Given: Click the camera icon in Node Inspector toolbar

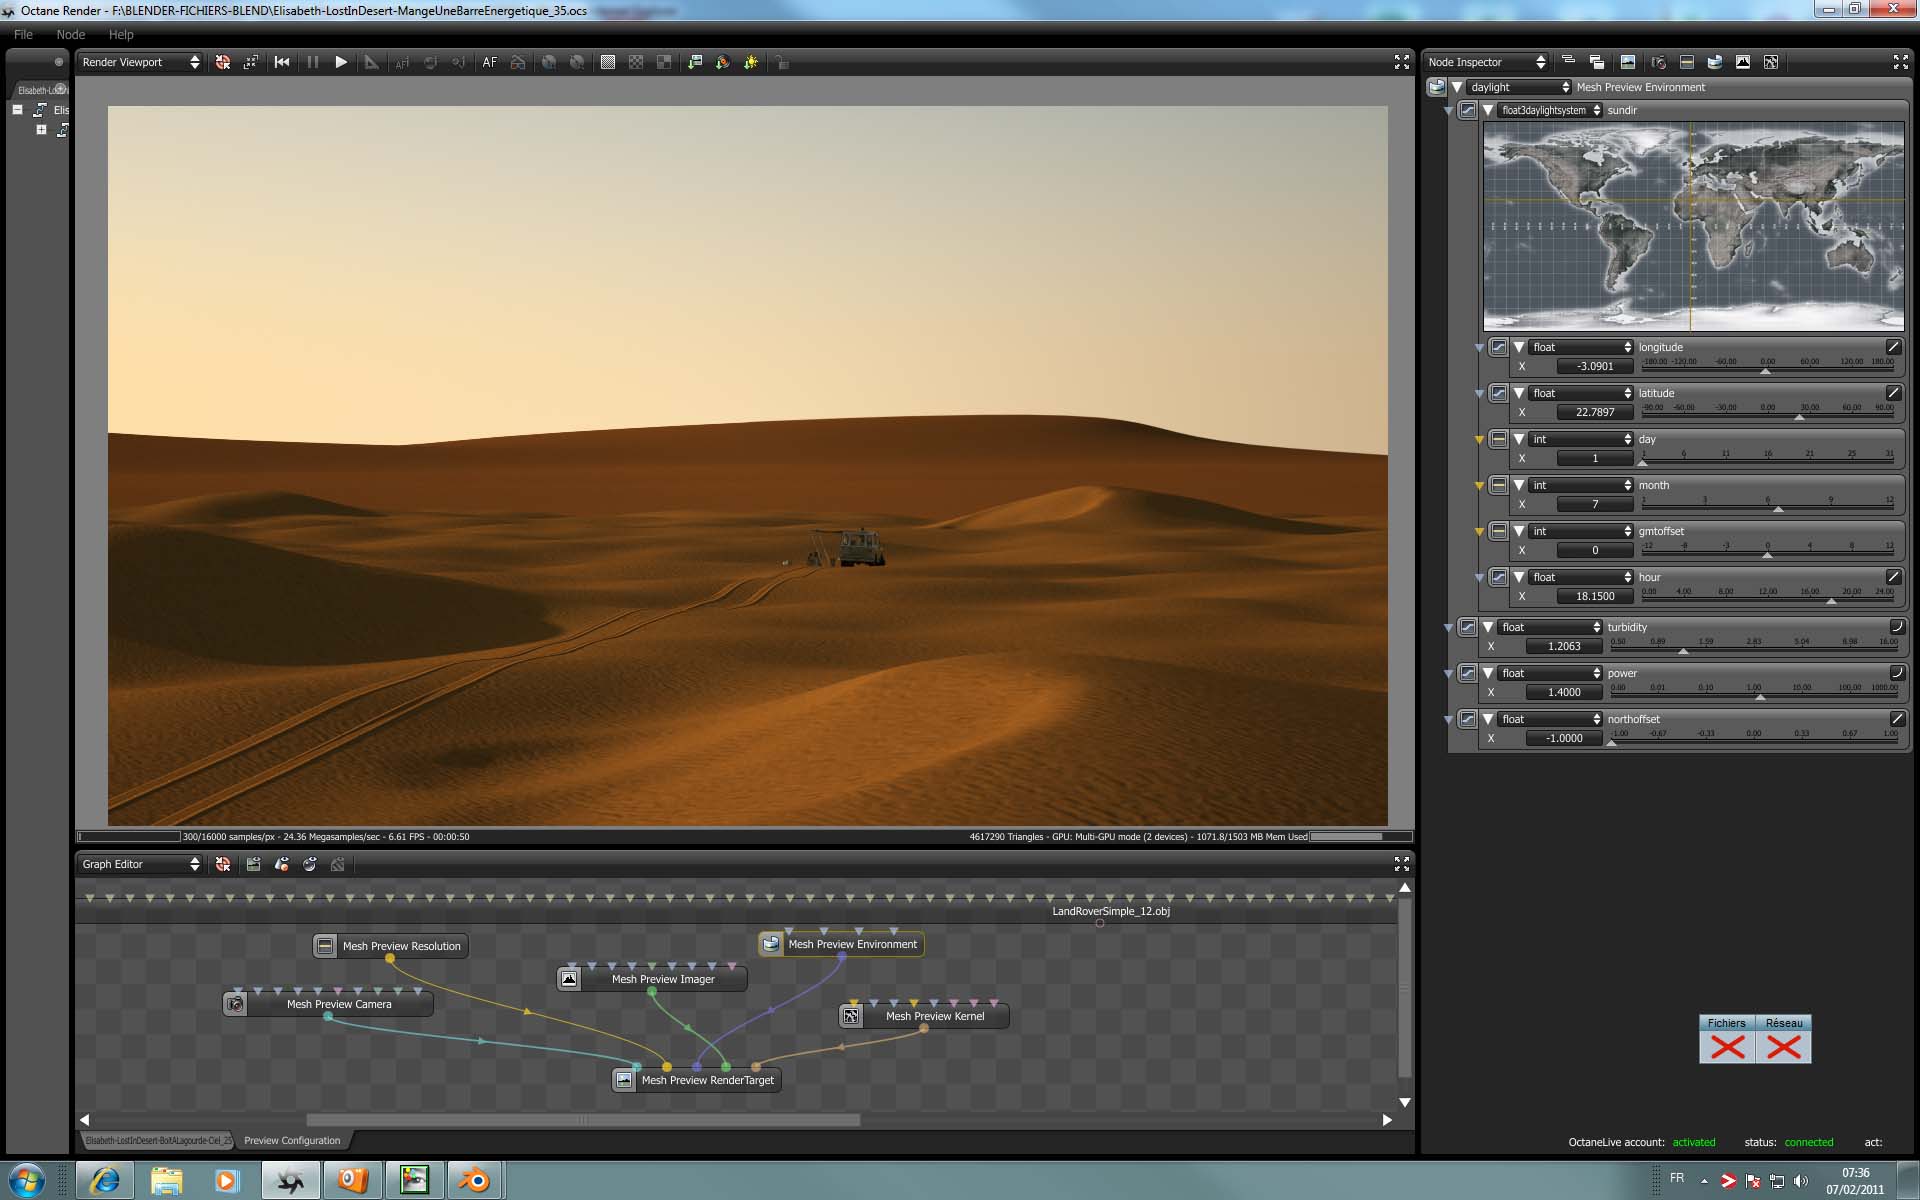Looking at the screenshot, I should click(x=1658, y=62).
